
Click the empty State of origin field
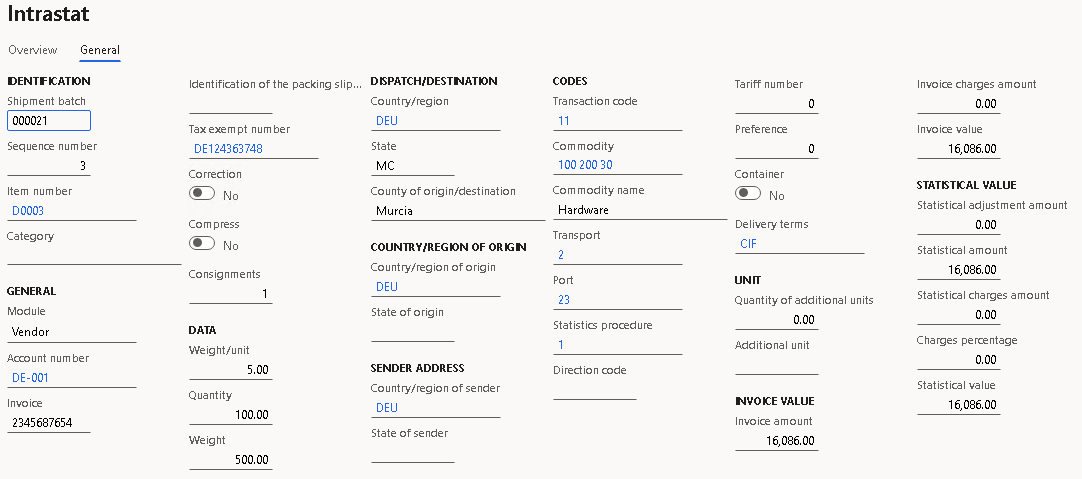pyautogui.click(x=412, y=332)
